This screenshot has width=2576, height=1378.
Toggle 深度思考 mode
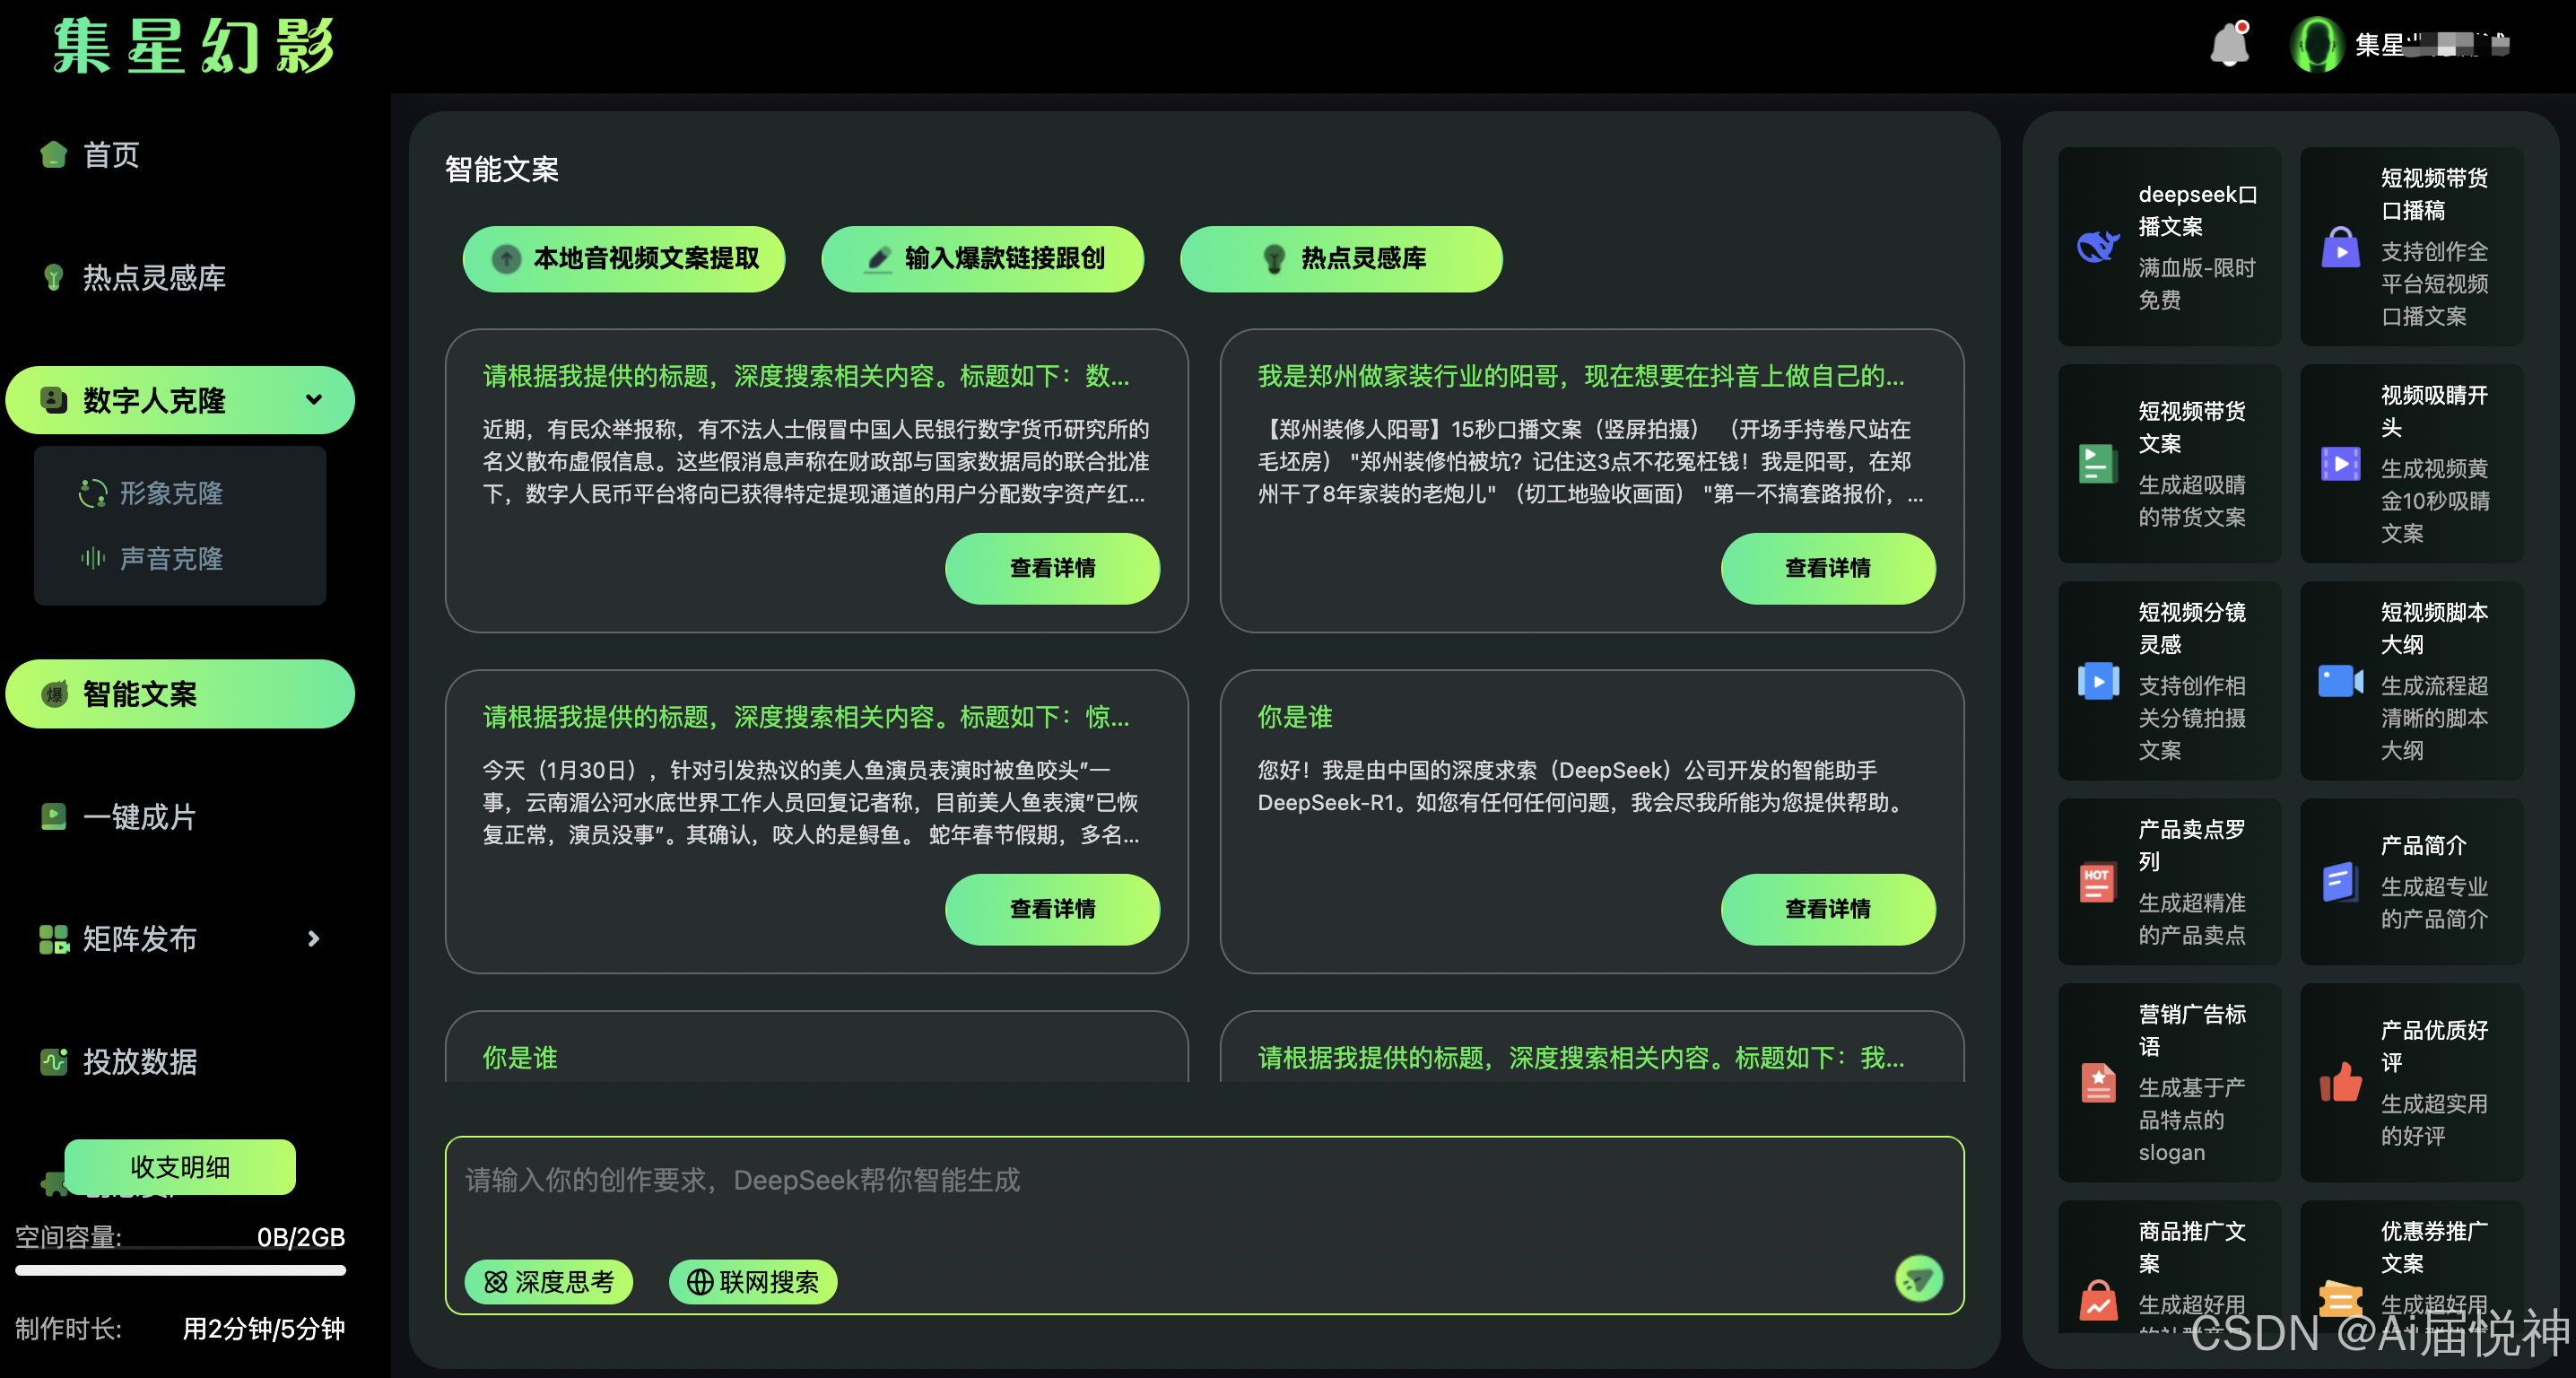tap(549, 1281)
